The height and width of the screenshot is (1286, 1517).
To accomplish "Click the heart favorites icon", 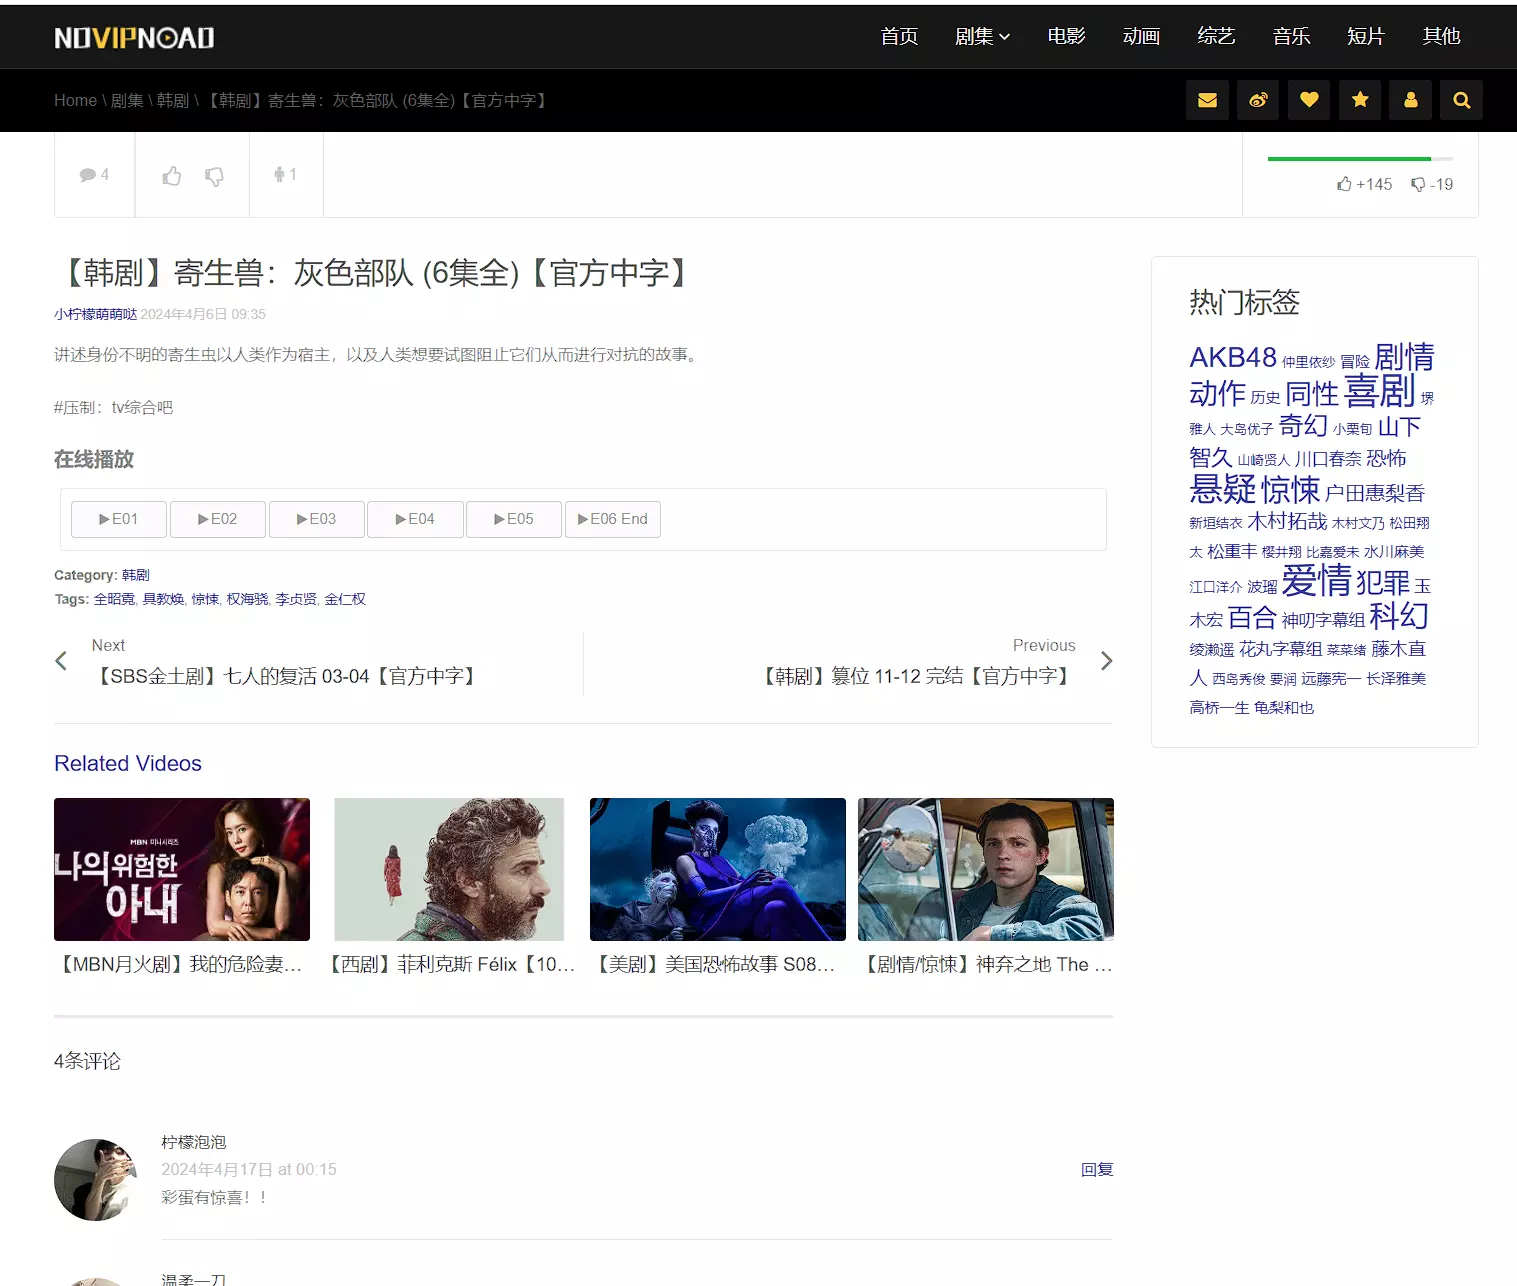I will pyautogui.click(x=1309, y=100).
